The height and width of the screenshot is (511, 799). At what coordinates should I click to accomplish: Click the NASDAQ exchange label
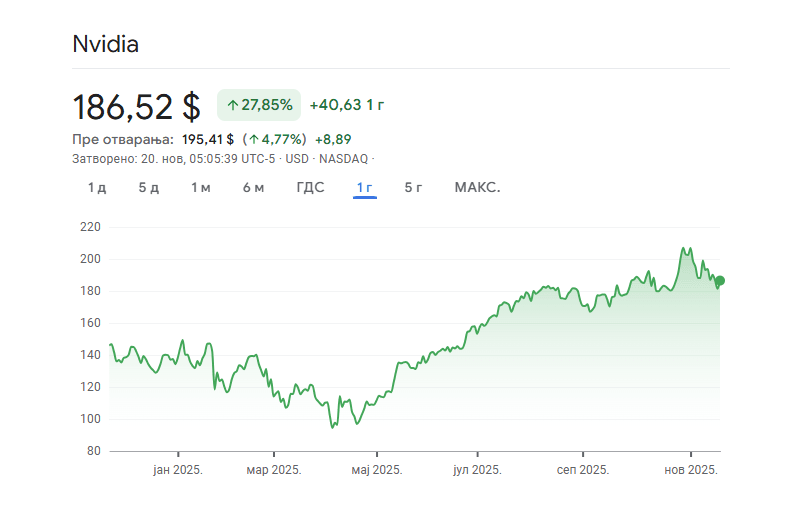[343, 159]
